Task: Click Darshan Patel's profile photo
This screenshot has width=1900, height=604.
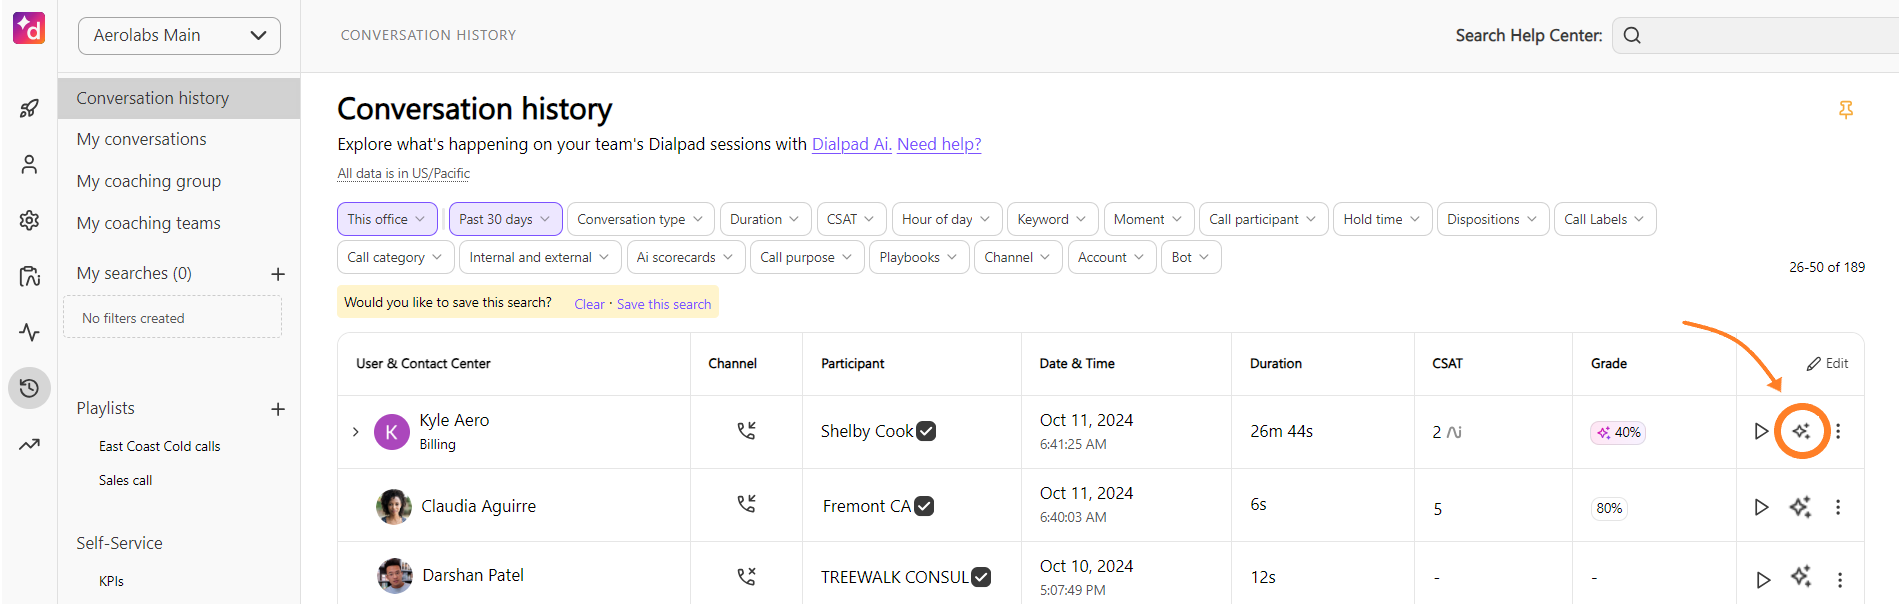Action: click(x=395, y=576)
